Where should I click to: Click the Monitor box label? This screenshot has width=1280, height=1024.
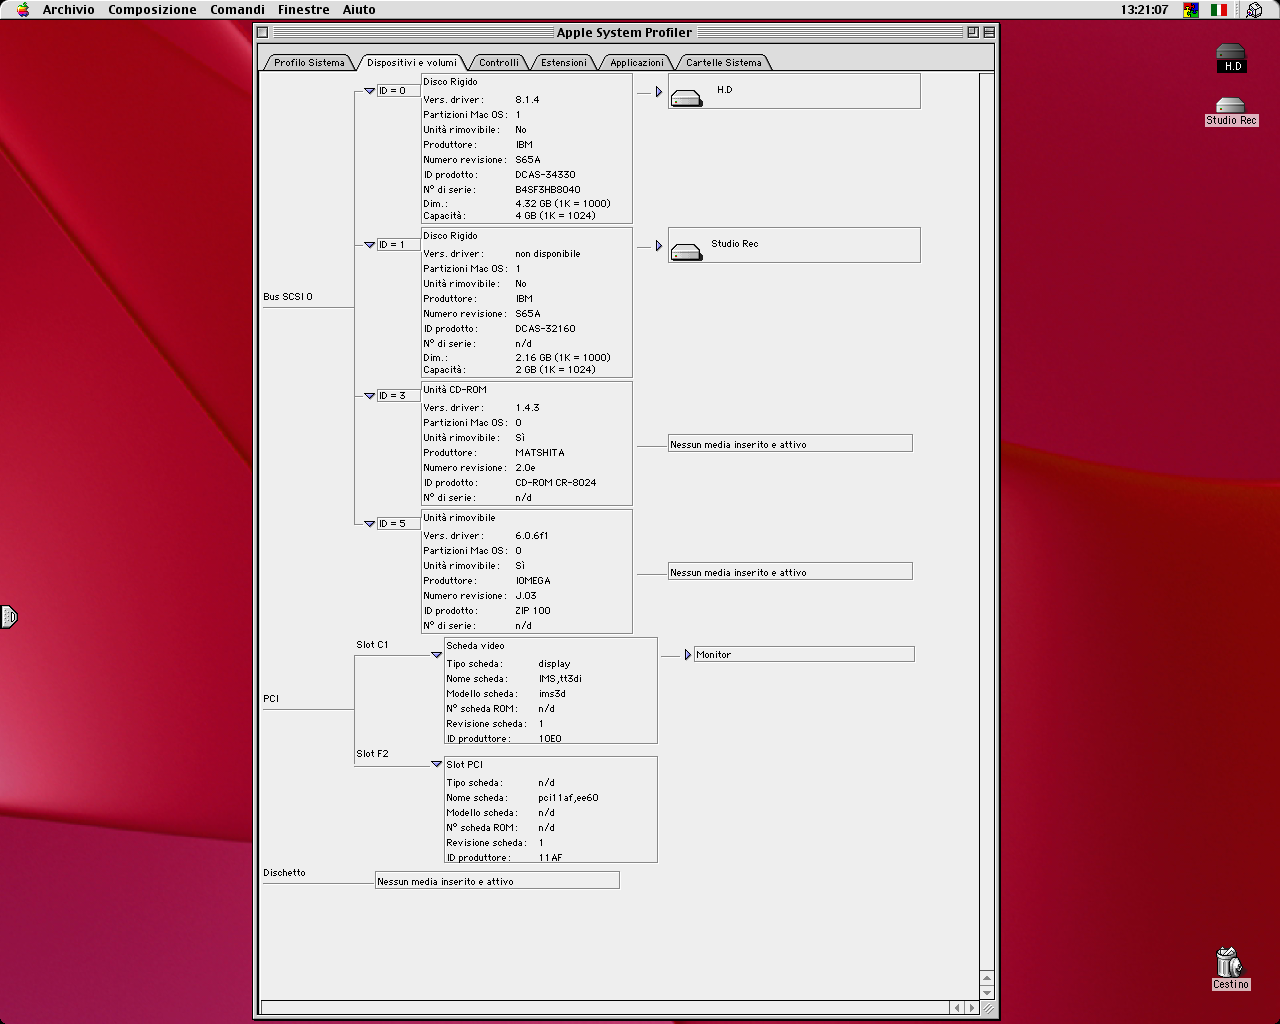804,654
